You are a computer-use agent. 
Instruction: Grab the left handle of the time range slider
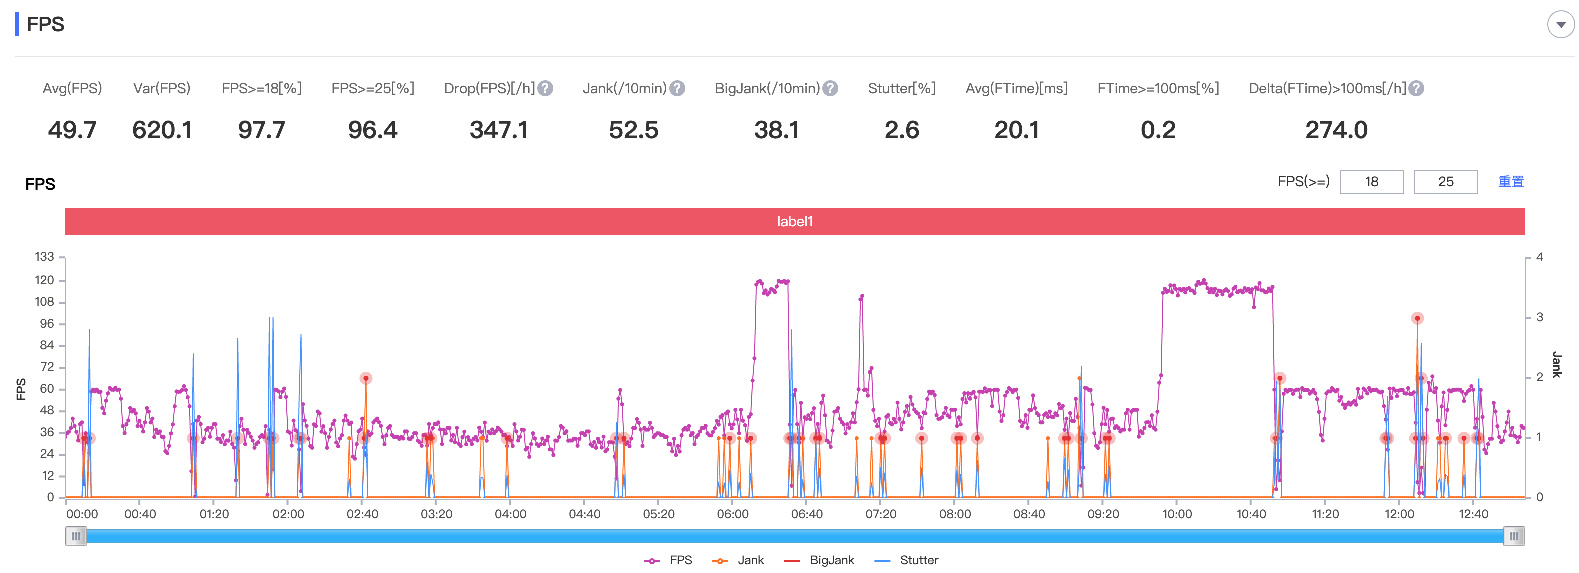point(76,536)
